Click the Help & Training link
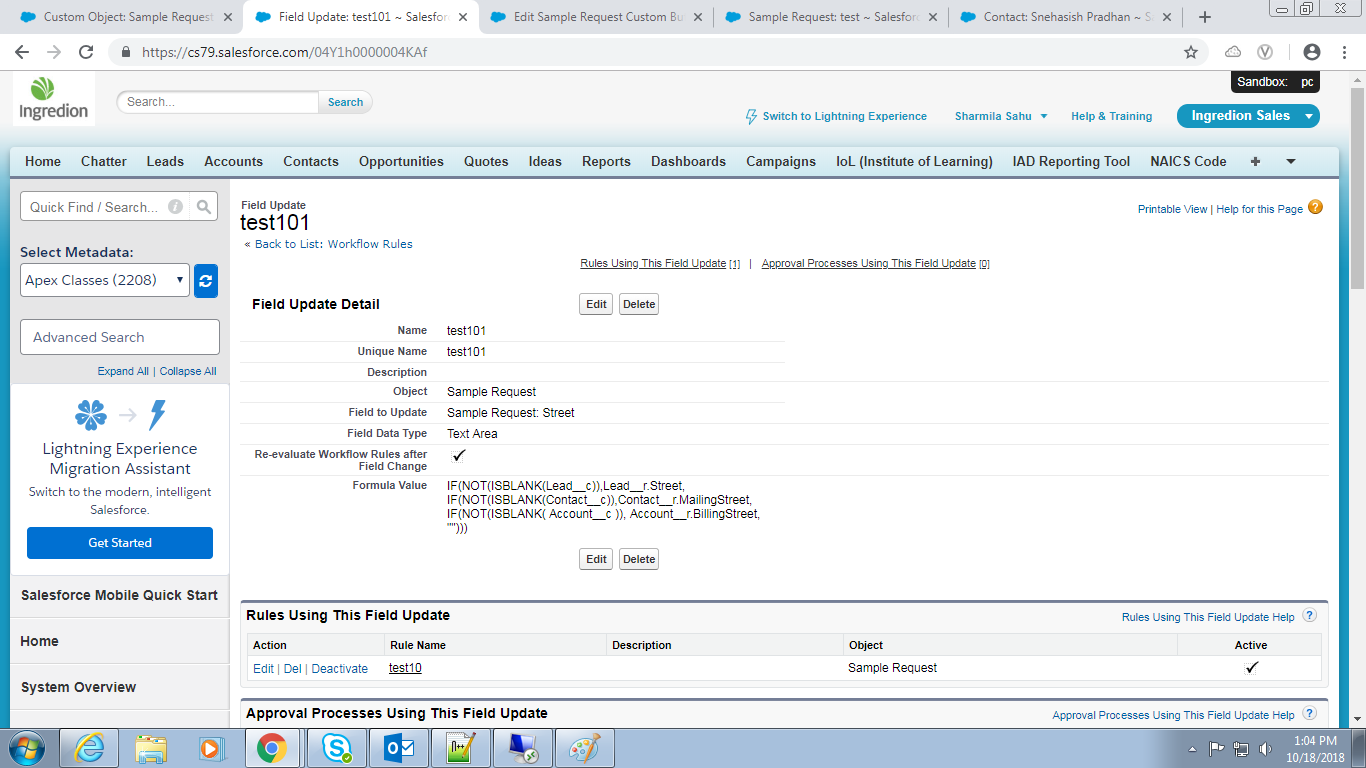The width and height of the screenshot is (1366, 768). pos(1111,116)
